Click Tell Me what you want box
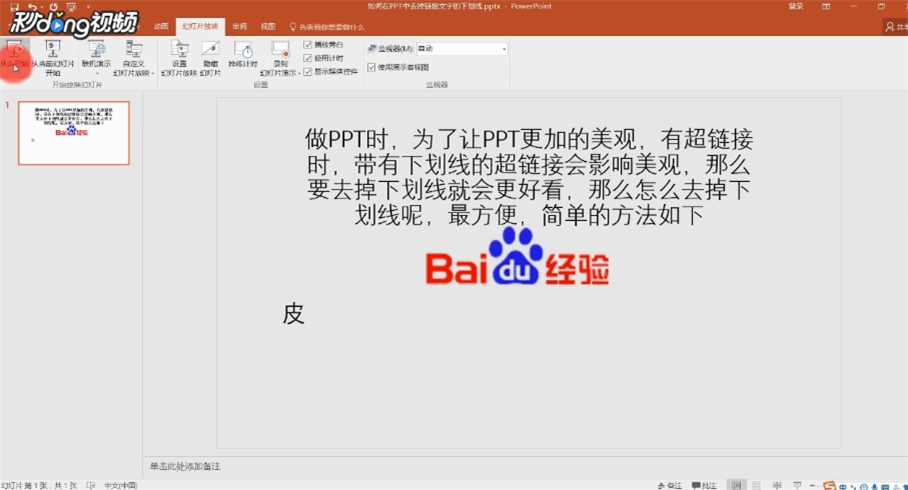The image size is (908, 490). tap(327, 27)
